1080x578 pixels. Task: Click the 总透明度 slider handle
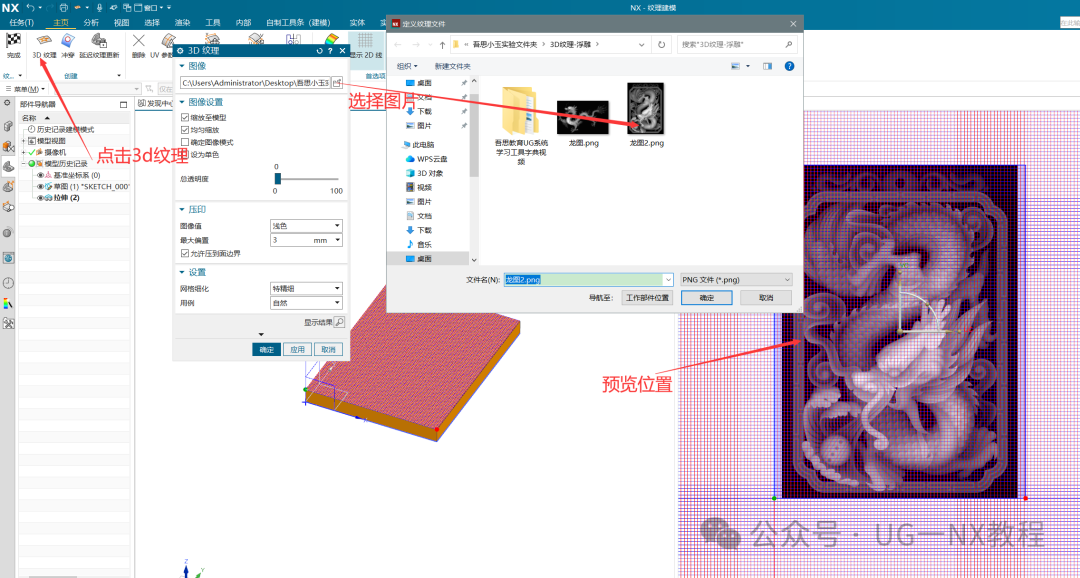[x=278, y=178]
